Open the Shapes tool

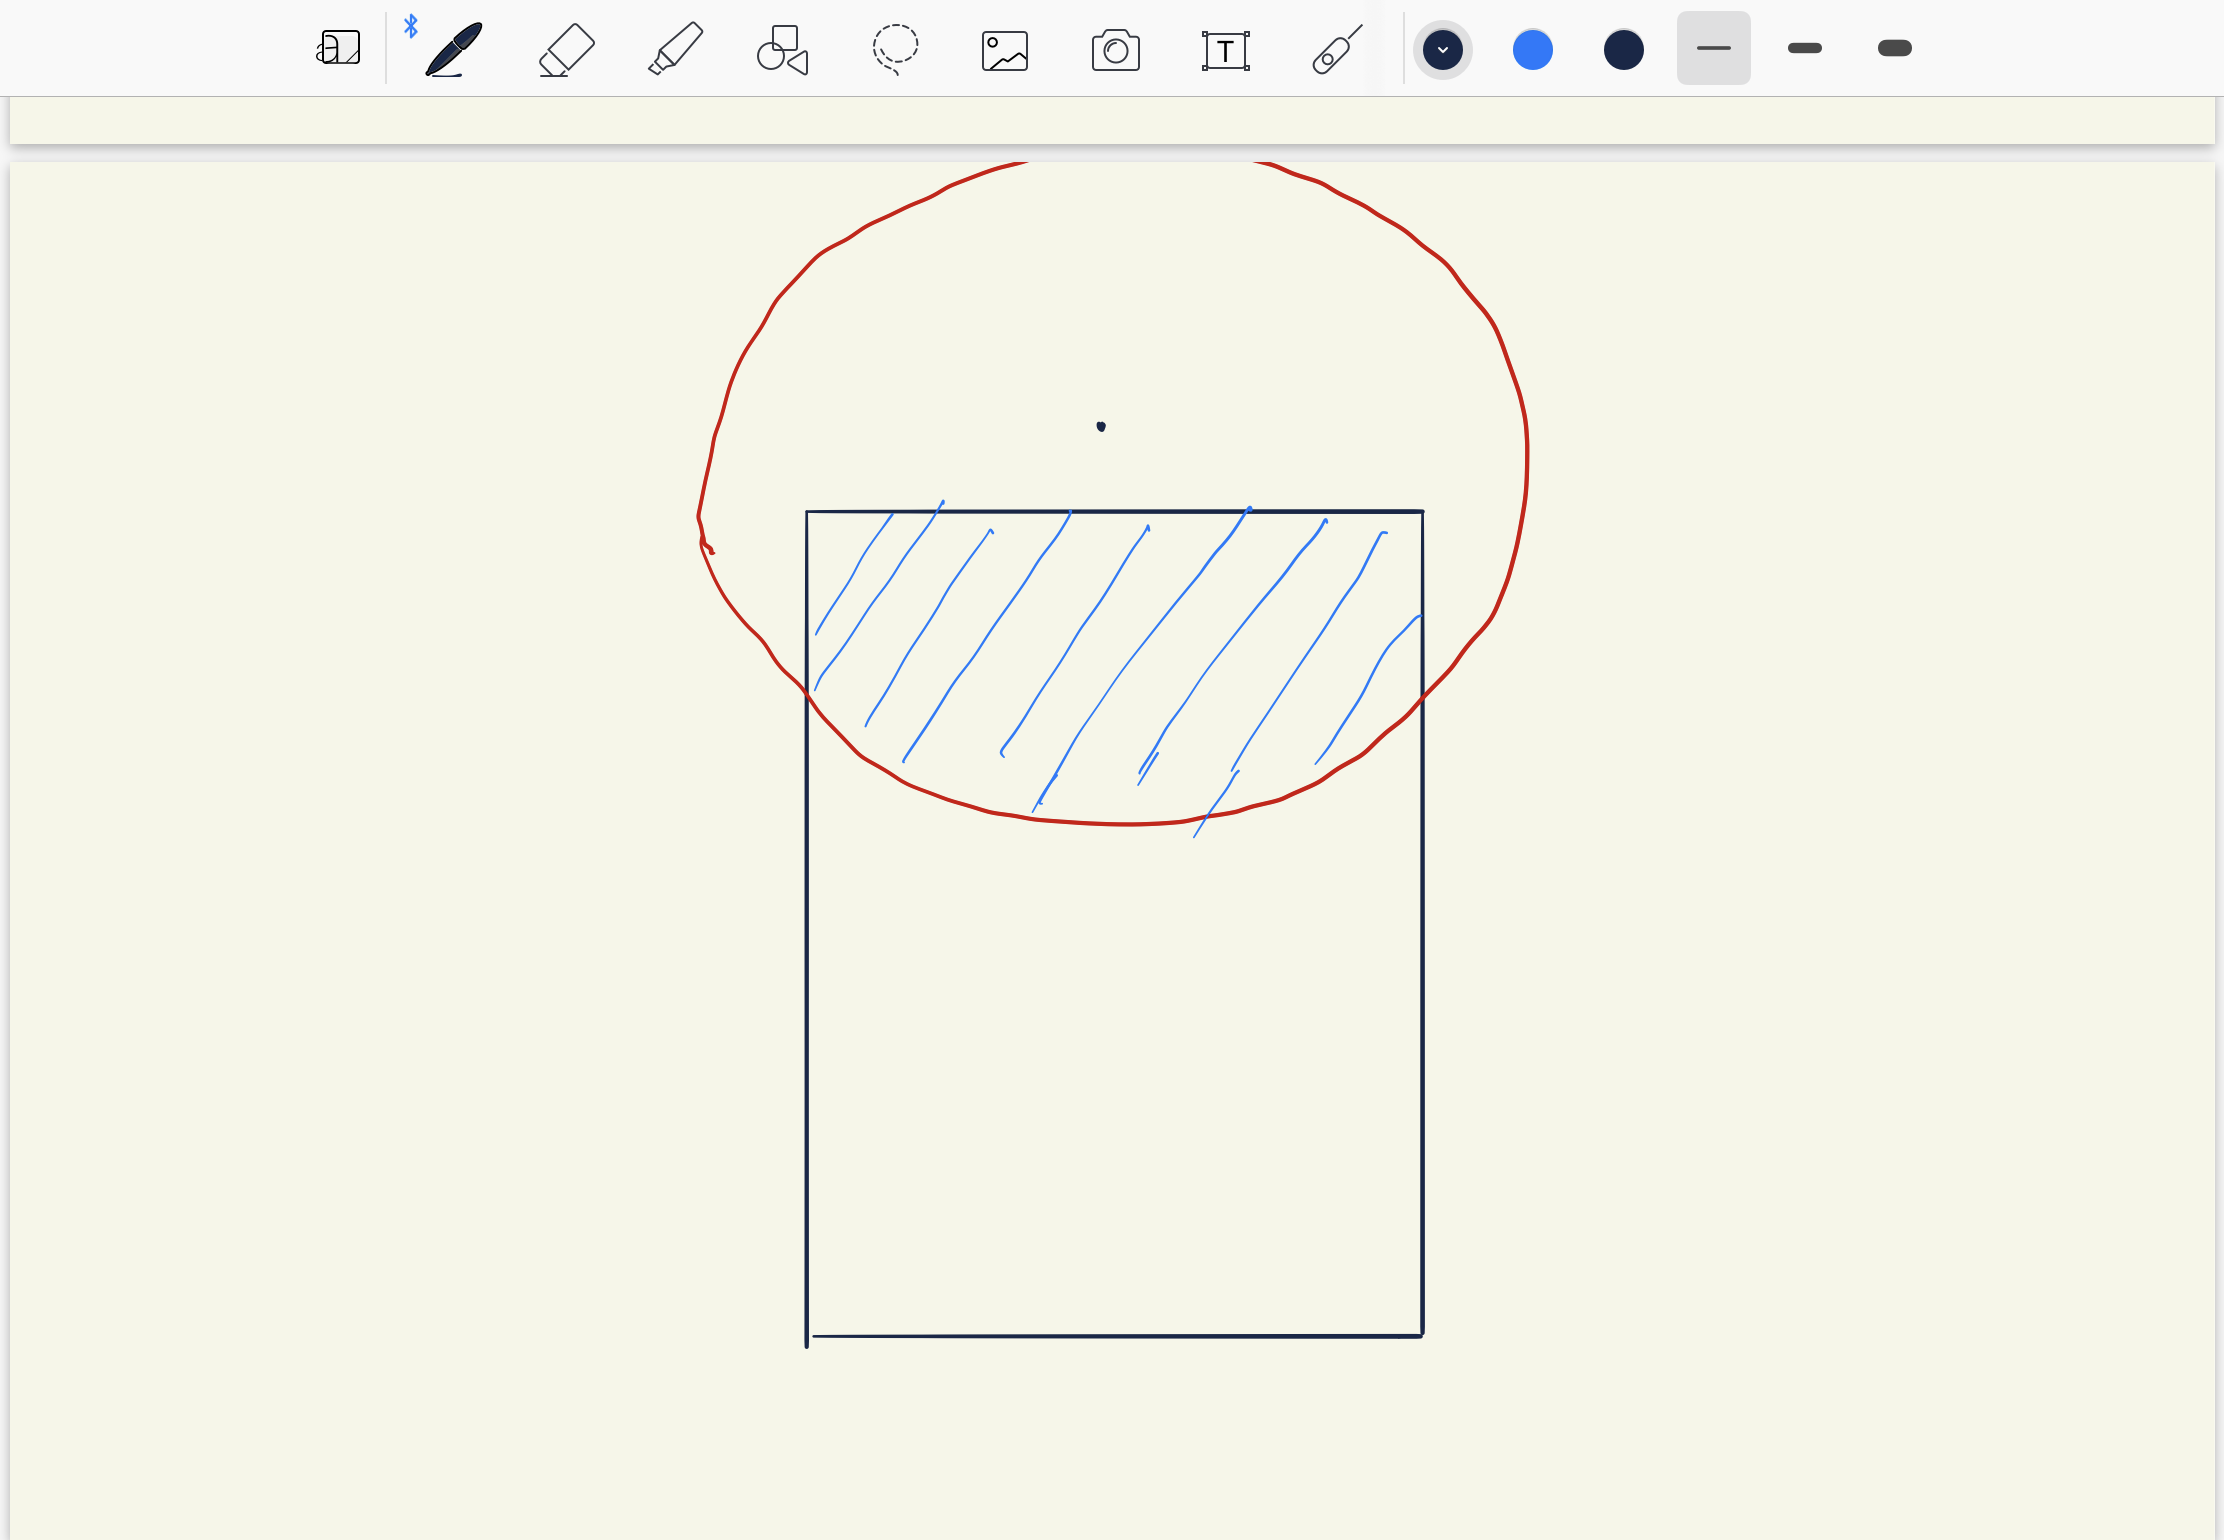pyautogui.click(x=783, y=47)
